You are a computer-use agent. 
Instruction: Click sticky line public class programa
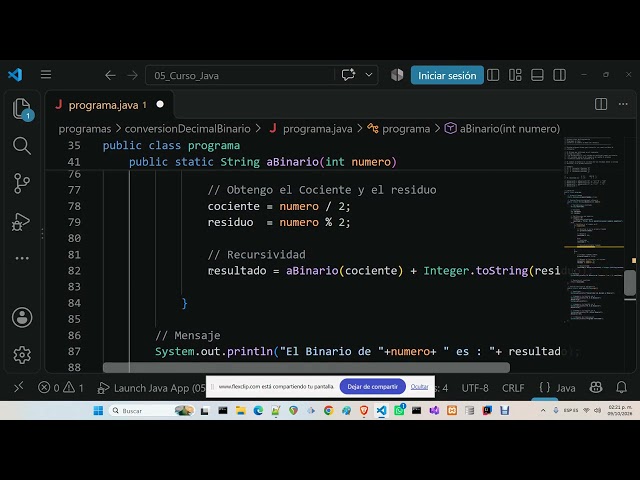pyautogui.click(x=171, y=146)
